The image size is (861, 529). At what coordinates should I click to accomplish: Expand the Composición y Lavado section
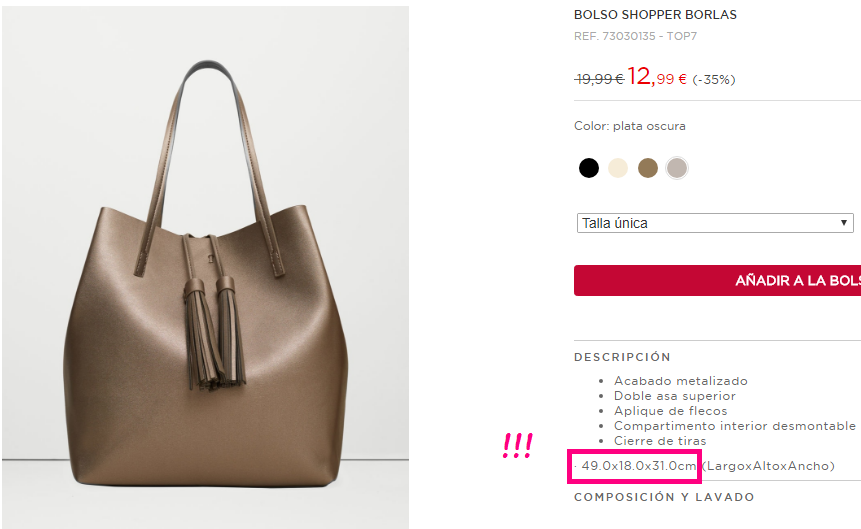pos(664,497)
